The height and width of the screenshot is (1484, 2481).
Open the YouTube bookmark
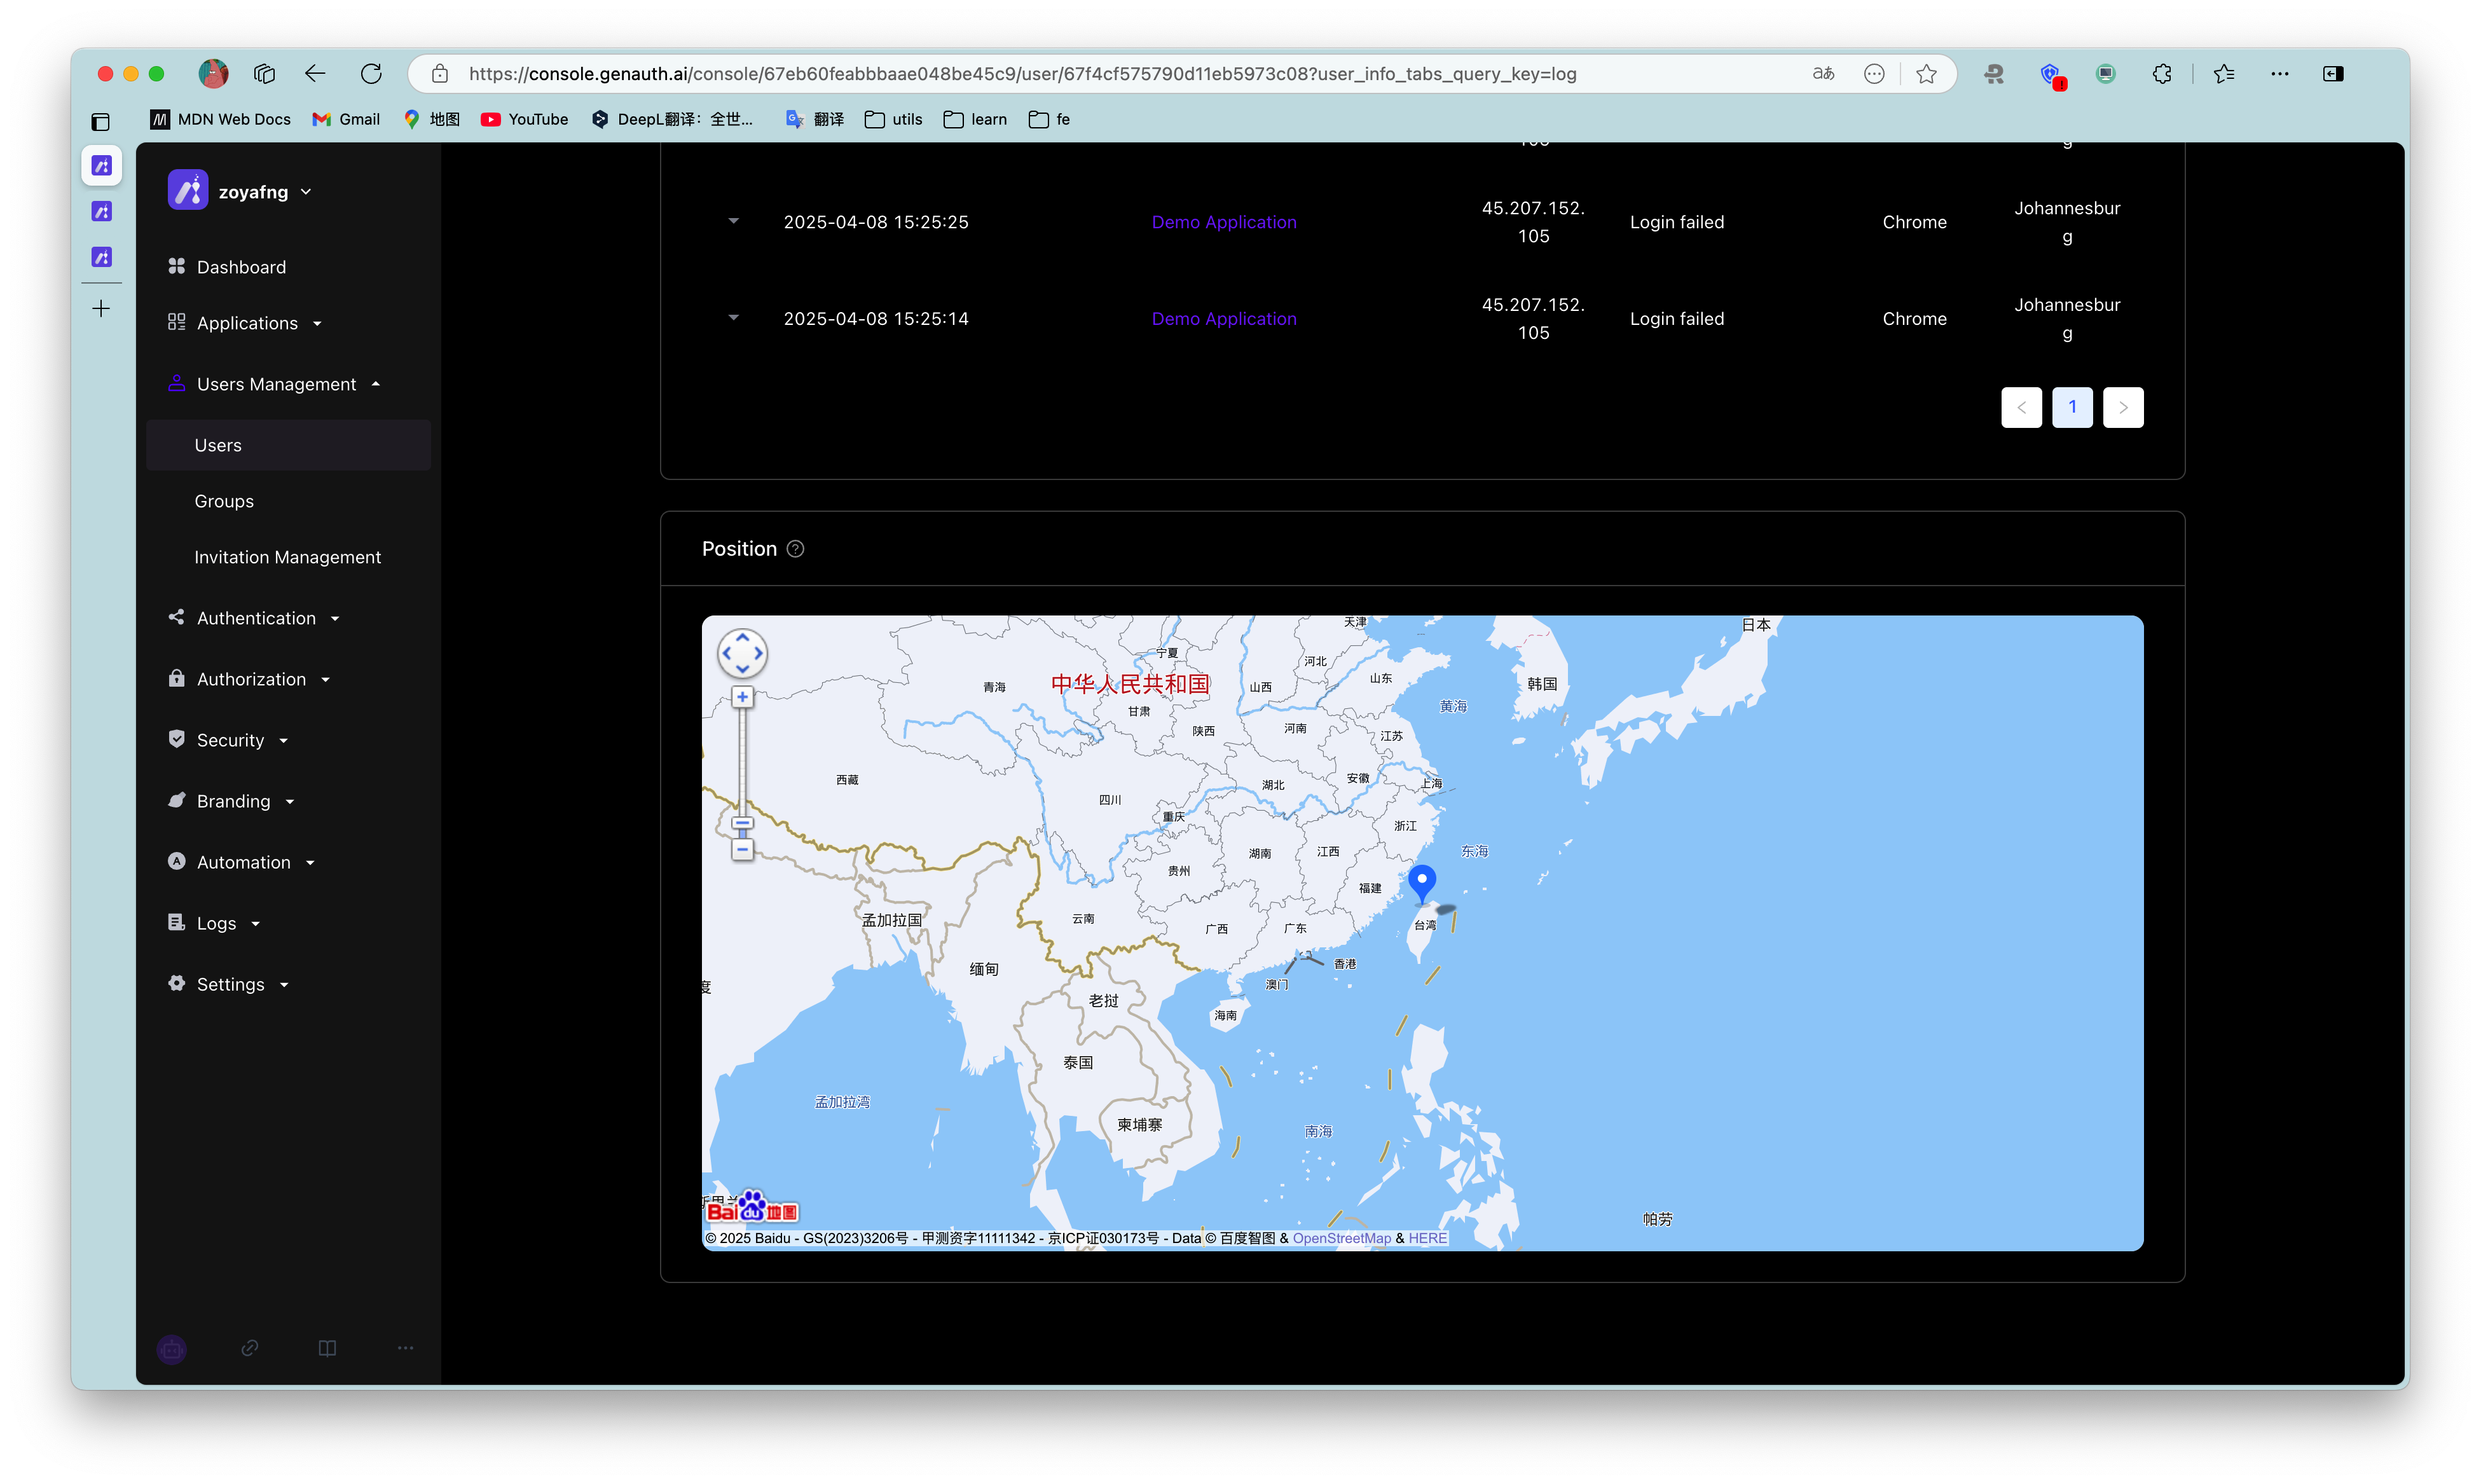click(x=524, y=119)
